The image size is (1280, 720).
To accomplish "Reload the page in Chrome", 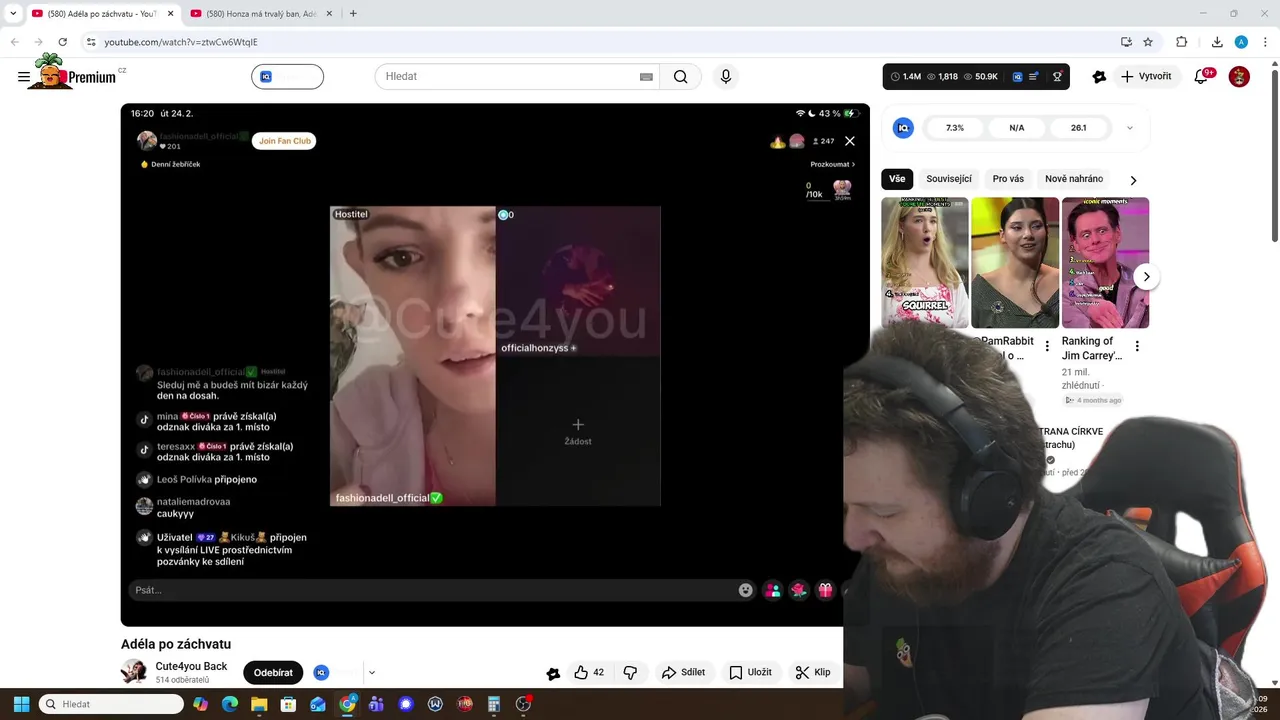I will coord(62,42).
